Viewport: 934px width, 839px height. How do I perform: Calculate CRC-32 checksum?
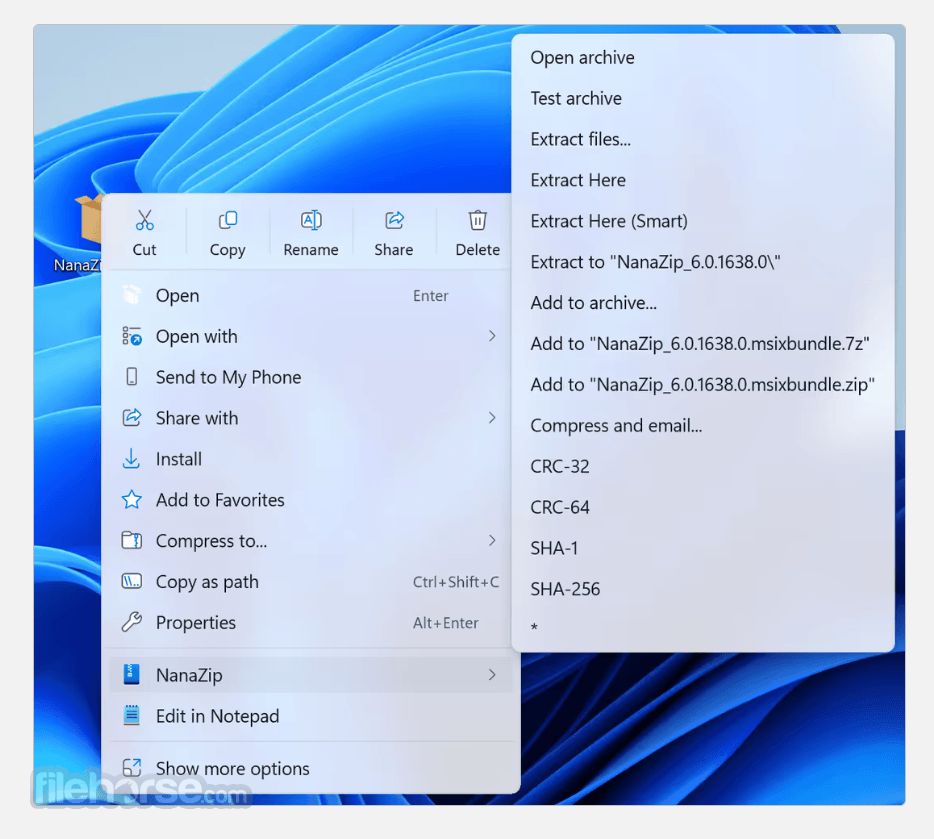click(x=703, y=466)
